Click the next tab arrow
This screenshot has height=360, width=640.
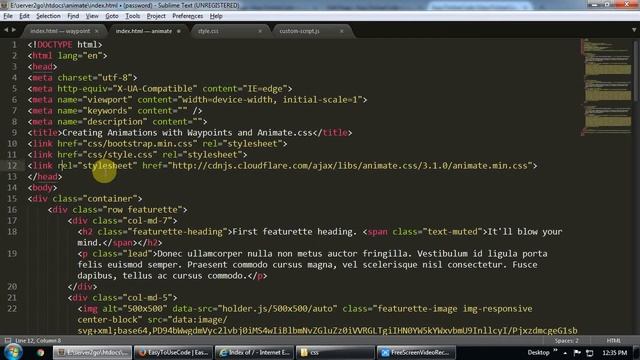pos(14,30)
